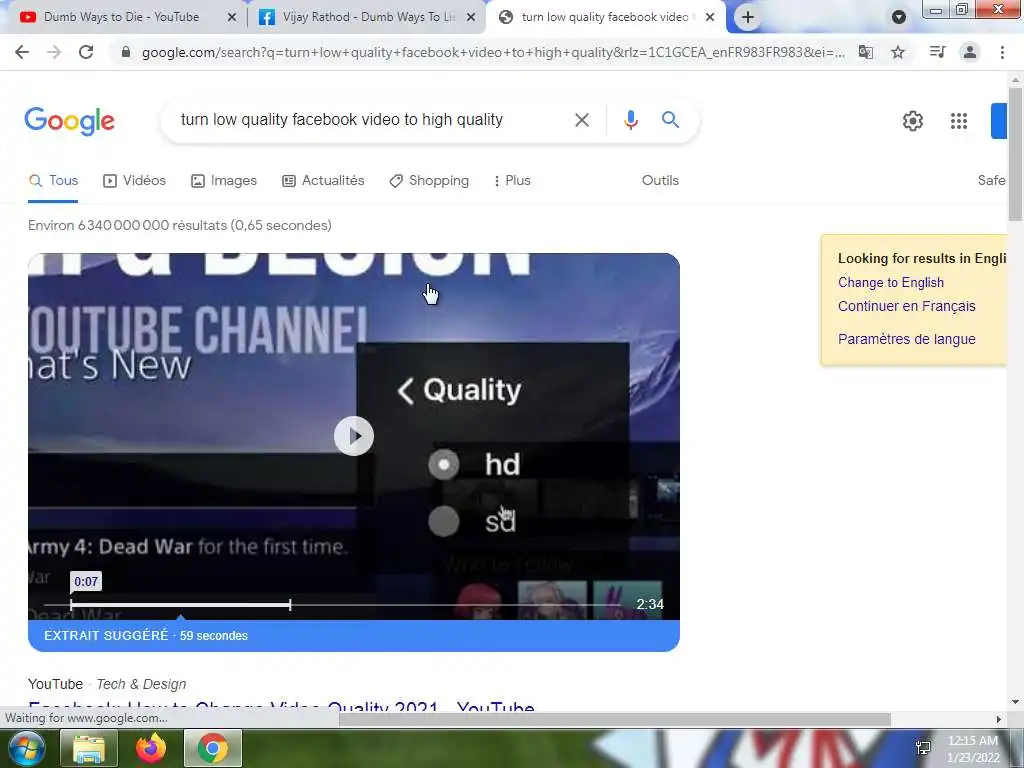Click Change to English link

coord(891,283)
